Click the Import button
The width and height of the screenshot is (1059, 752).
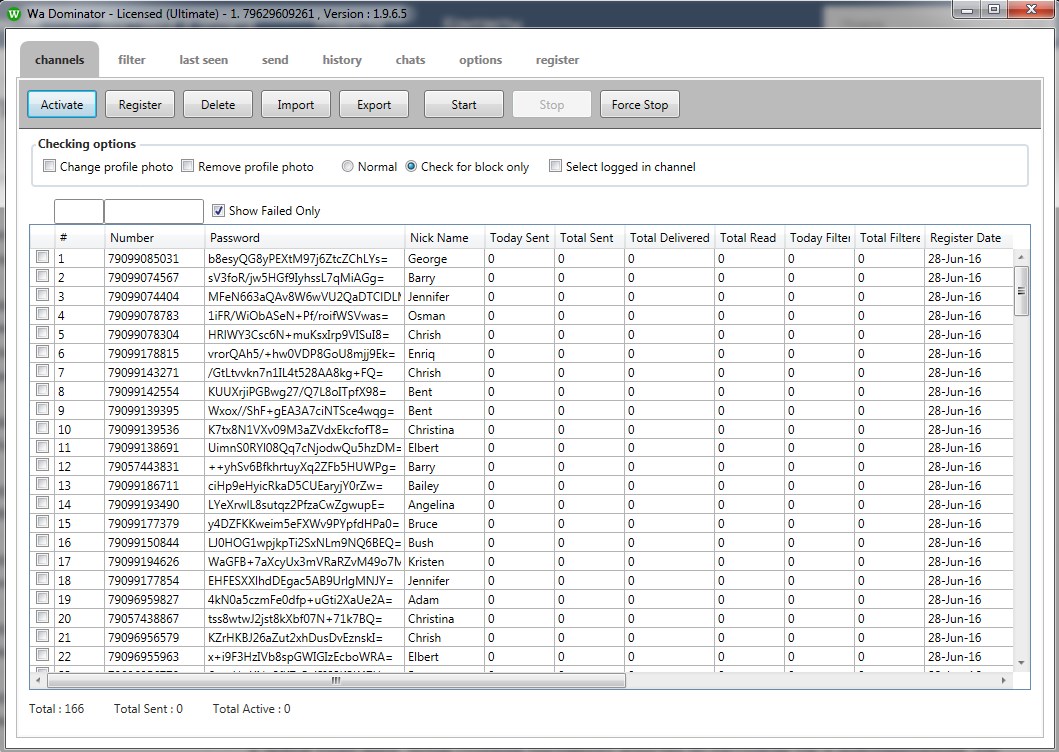[295, 105]
